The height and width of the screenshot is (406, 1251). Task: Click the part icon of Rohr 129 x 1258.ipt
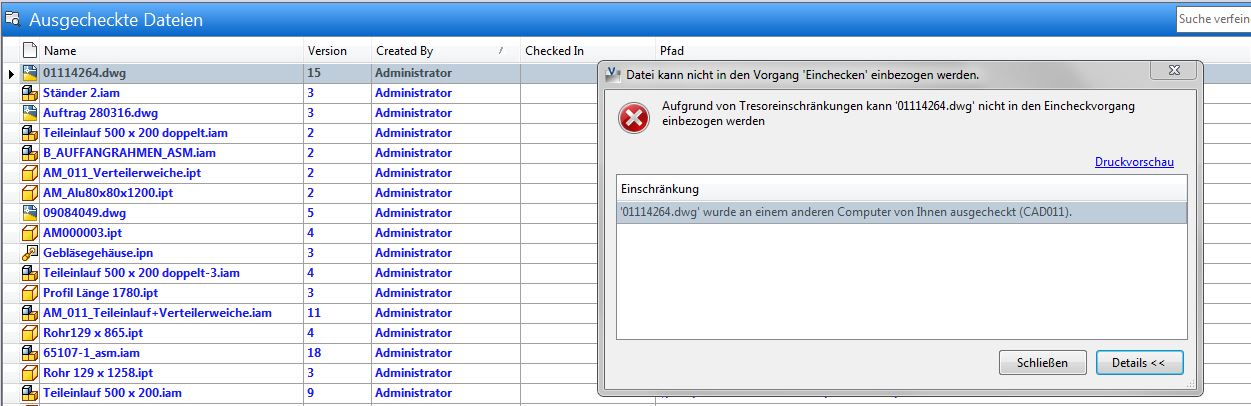pos(30,373)
